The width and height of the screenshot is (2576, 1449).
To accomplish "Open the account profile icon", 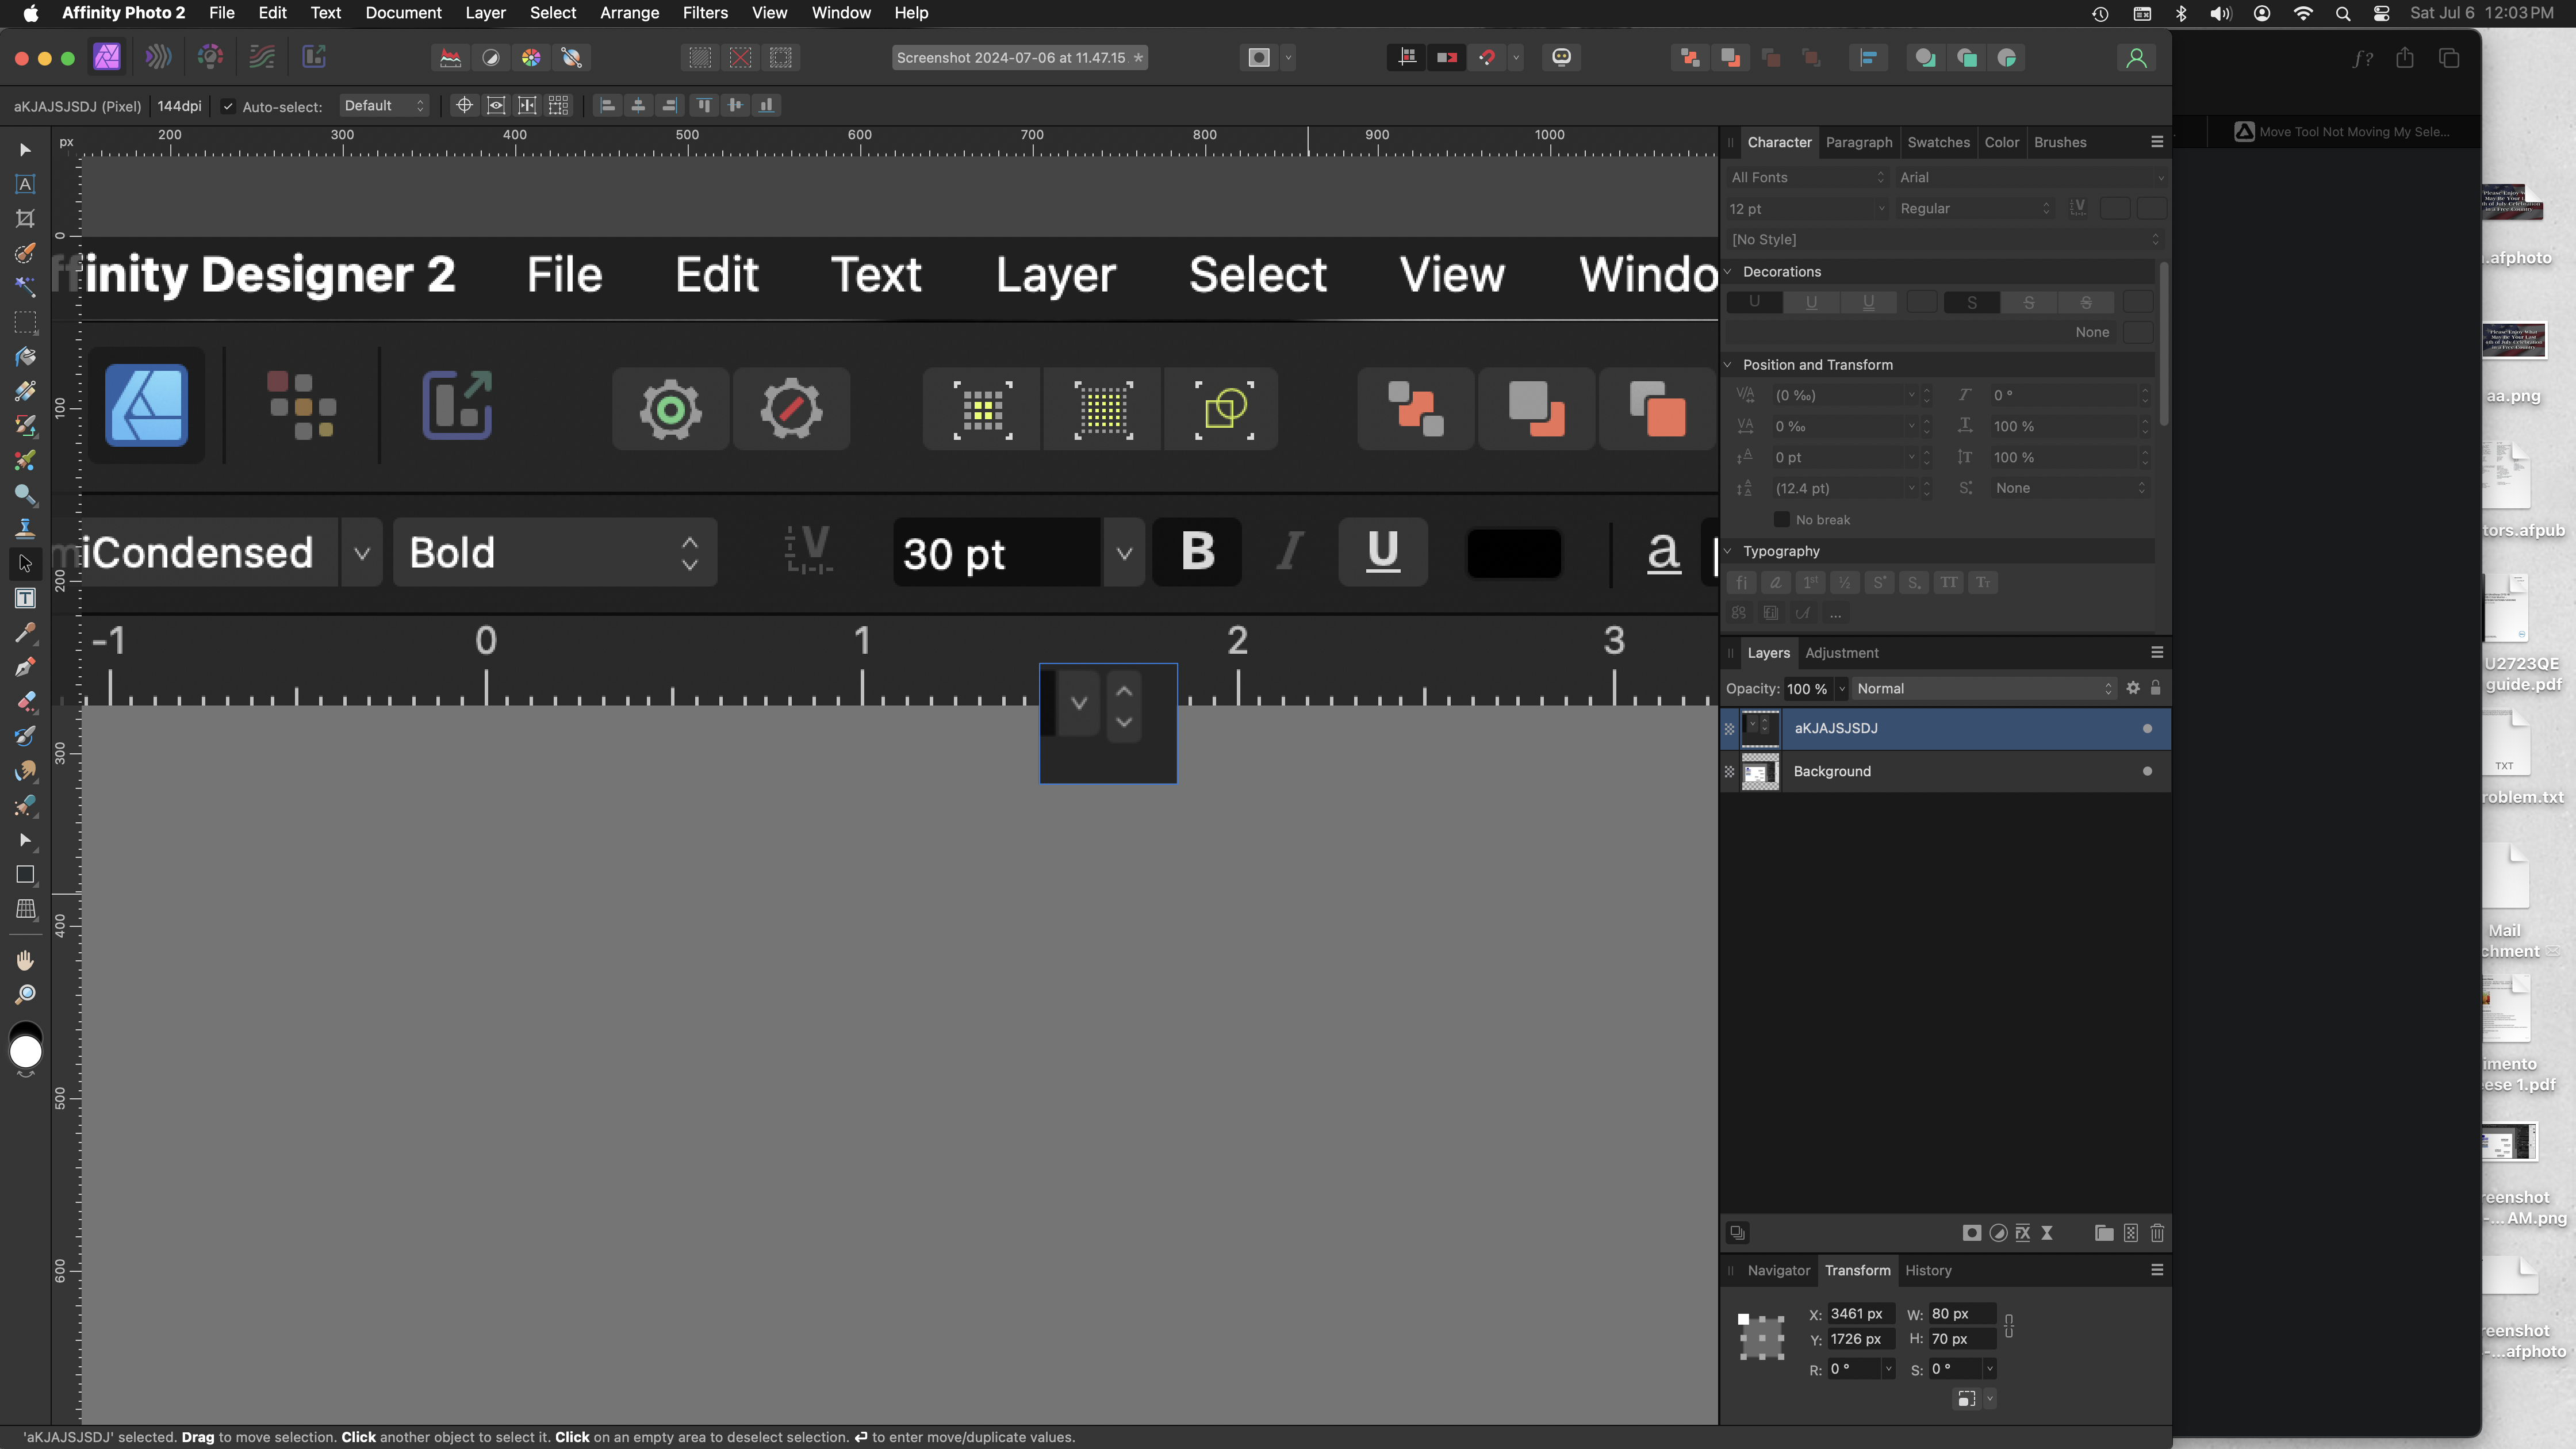I will (x=2136, y=58).
